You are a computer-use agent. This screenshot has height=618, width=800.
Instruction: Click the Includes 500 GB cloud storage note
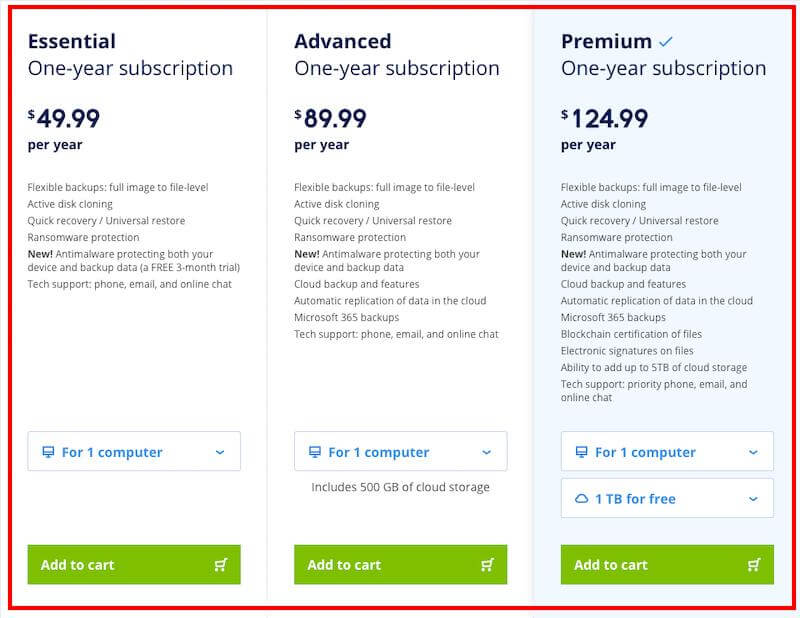coord(400,487)
